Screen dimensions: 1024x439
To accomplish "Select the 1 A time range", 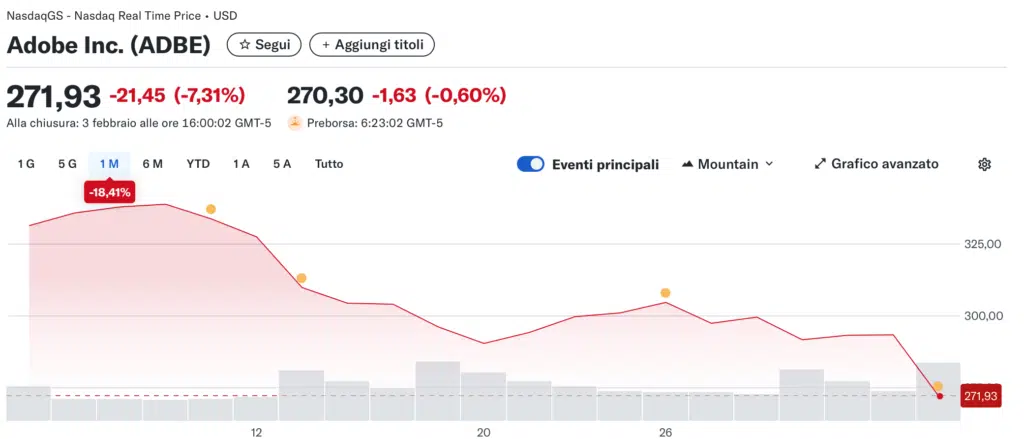I will pos(241,164).
